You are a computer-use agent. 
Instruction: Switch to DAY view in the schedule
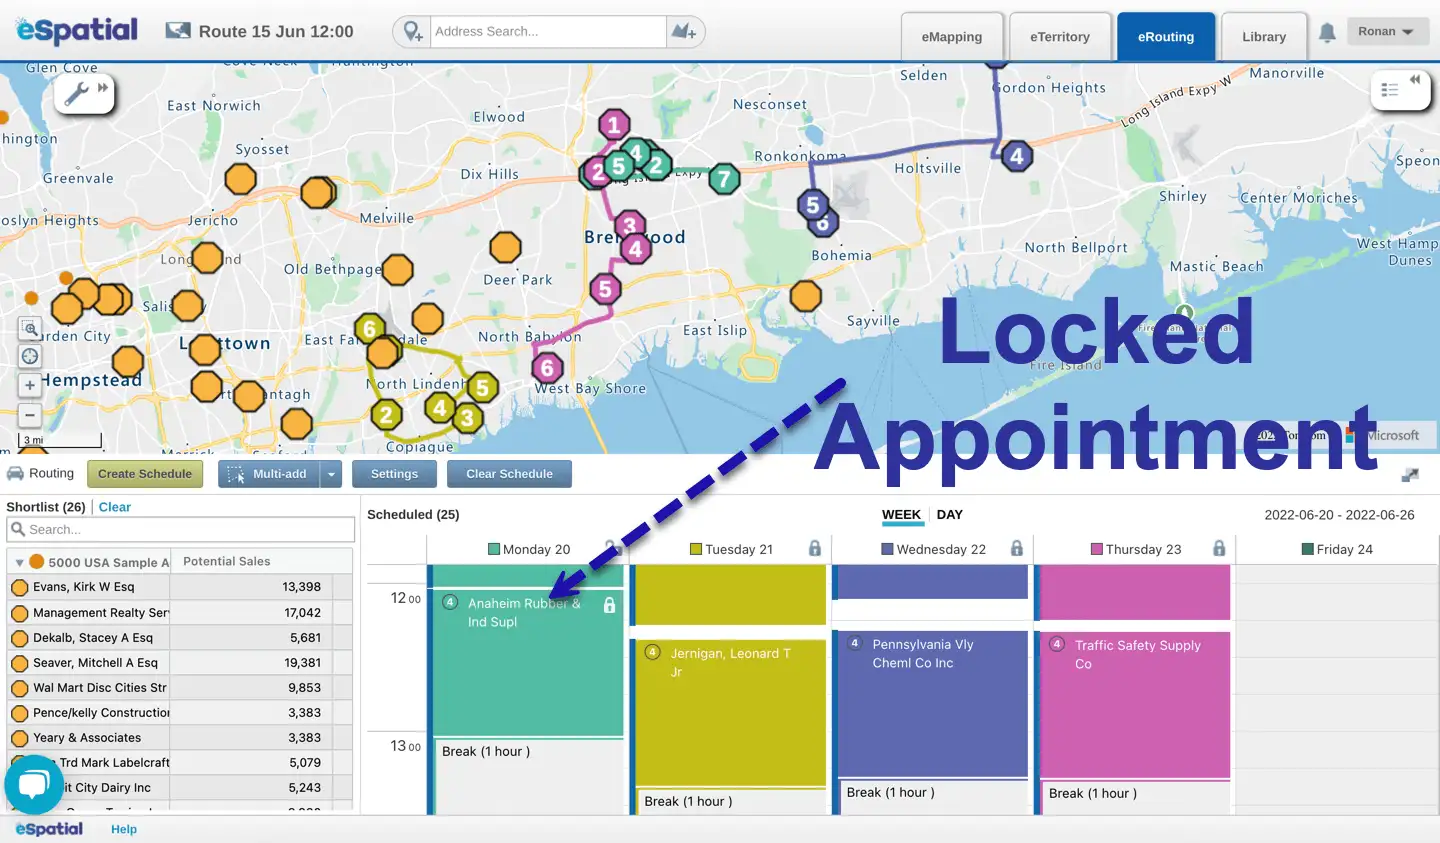[x=949, y=515]
